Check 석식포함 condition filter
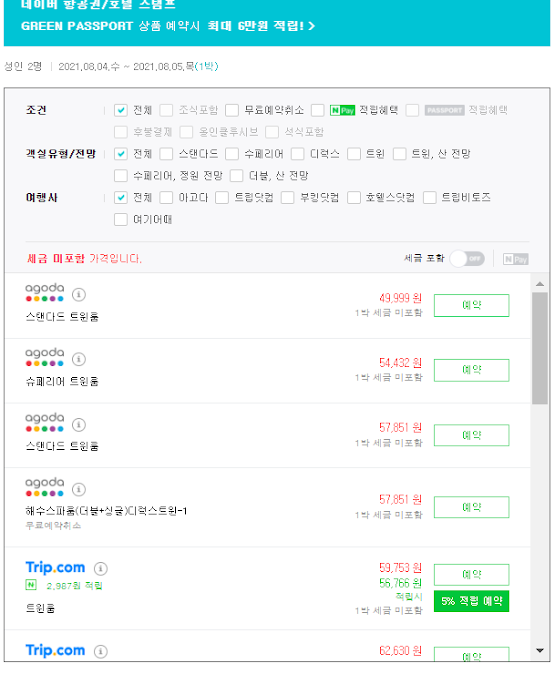Screen dimensions: 555x674 point(272,132)
